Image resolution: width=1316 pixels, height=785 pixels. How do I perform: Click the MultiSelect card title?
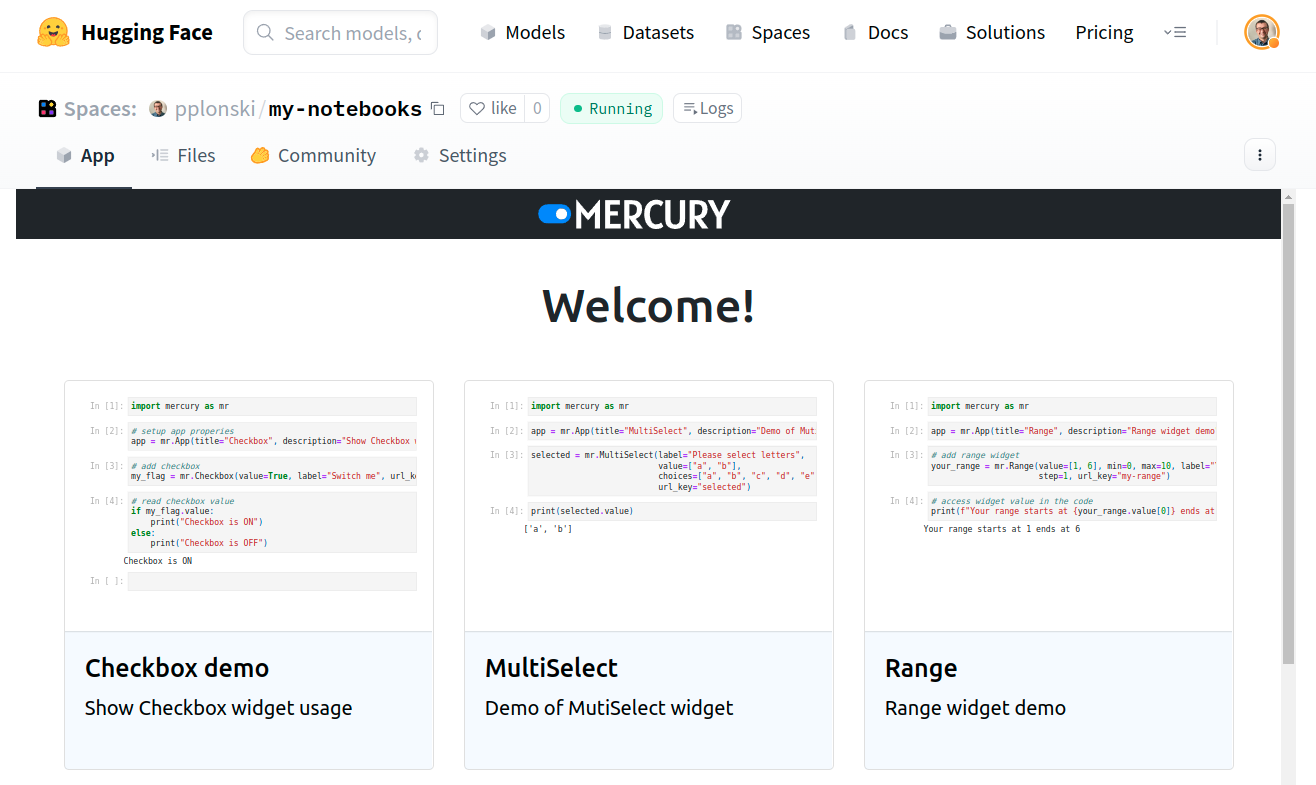552,668
